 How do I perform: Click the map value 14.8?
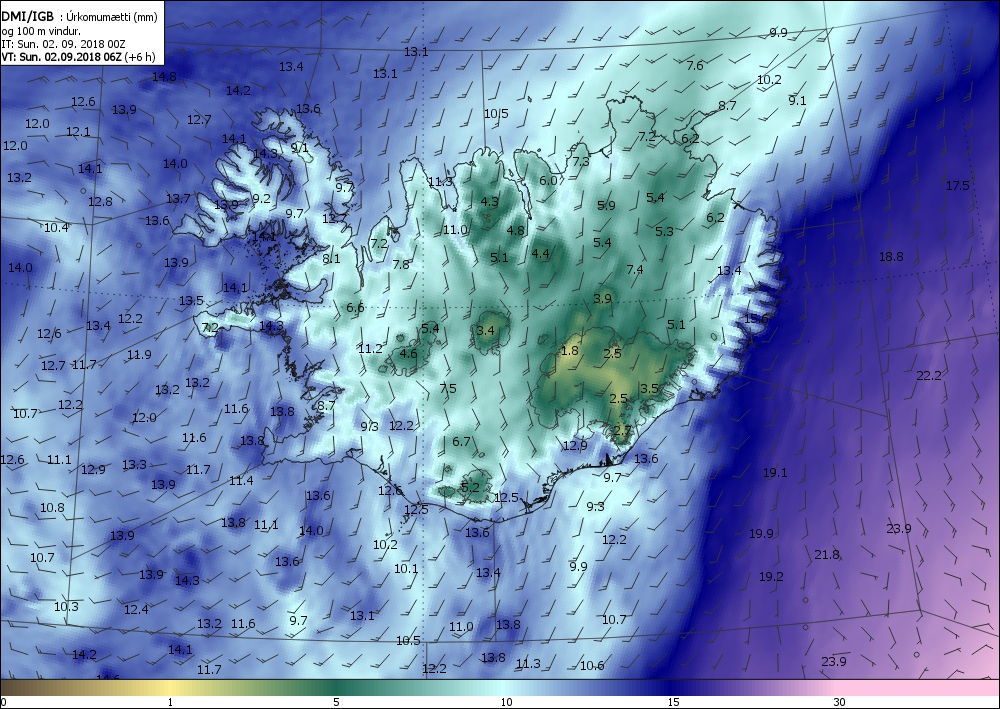(x=164, y=77)
